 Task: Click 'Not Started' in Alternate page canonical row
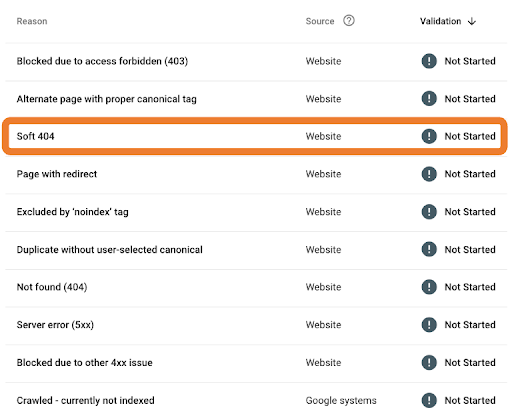(470, 99)
